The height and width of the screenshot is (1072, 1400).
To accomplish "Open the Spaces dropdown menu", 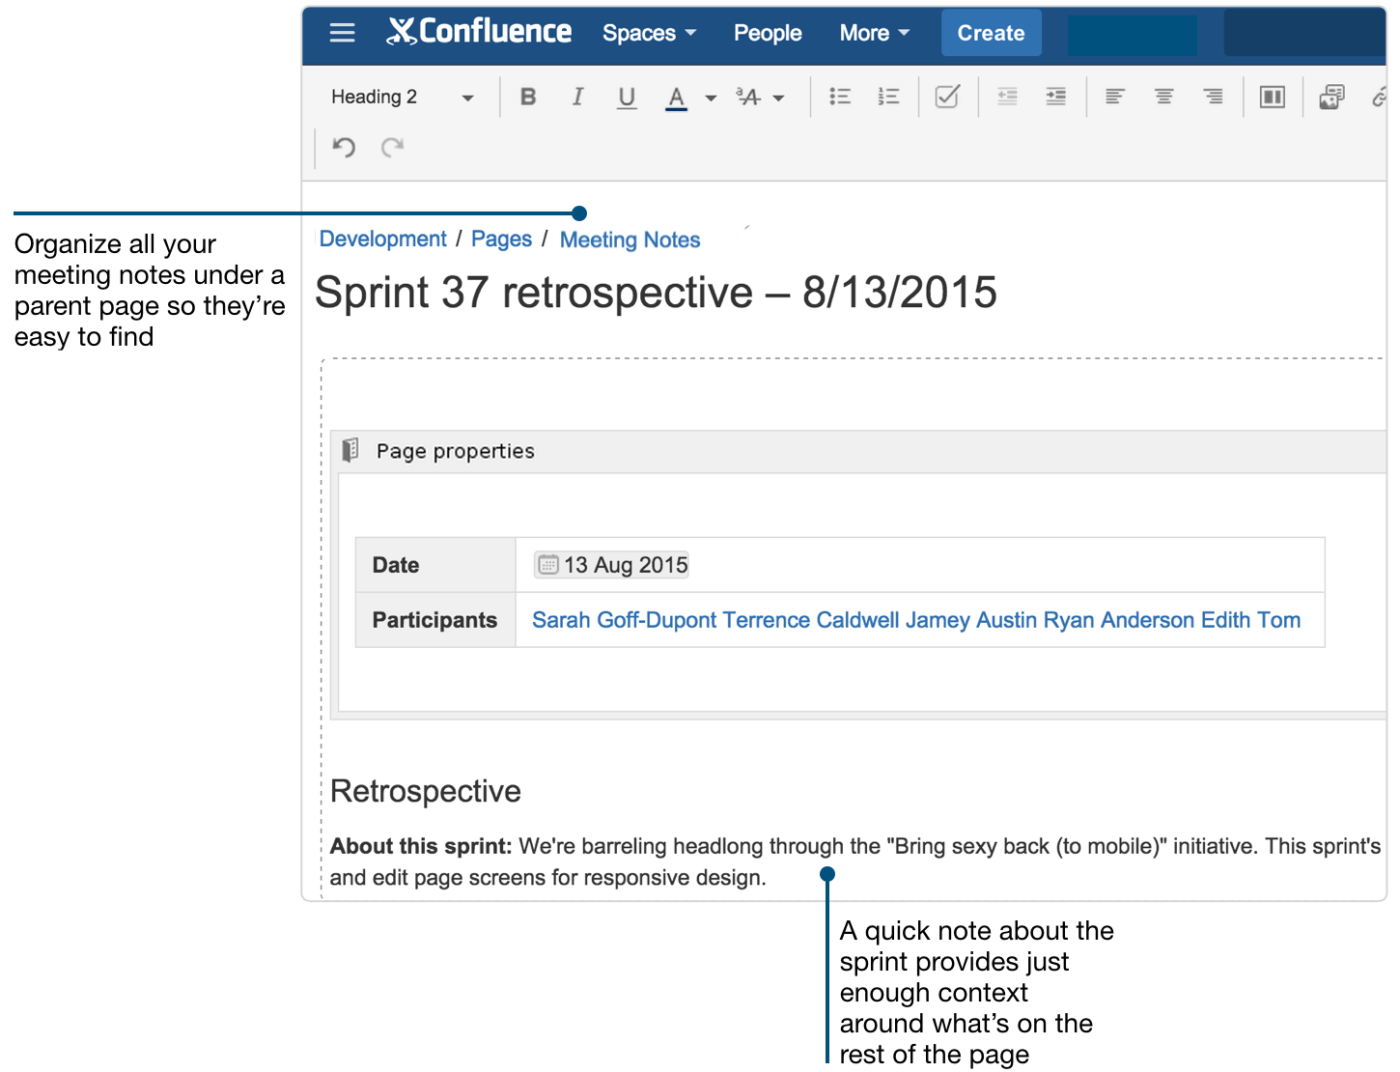I will click(648, 32).
